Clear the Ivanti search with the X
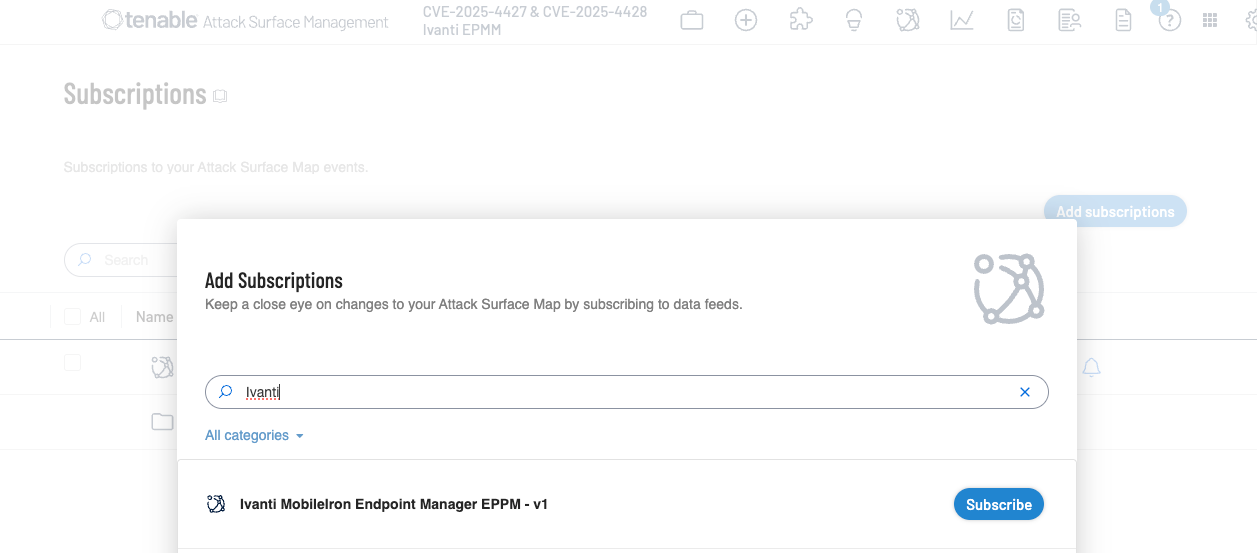This screenshot has width=1257, height=553. [x=1024, y=392]
